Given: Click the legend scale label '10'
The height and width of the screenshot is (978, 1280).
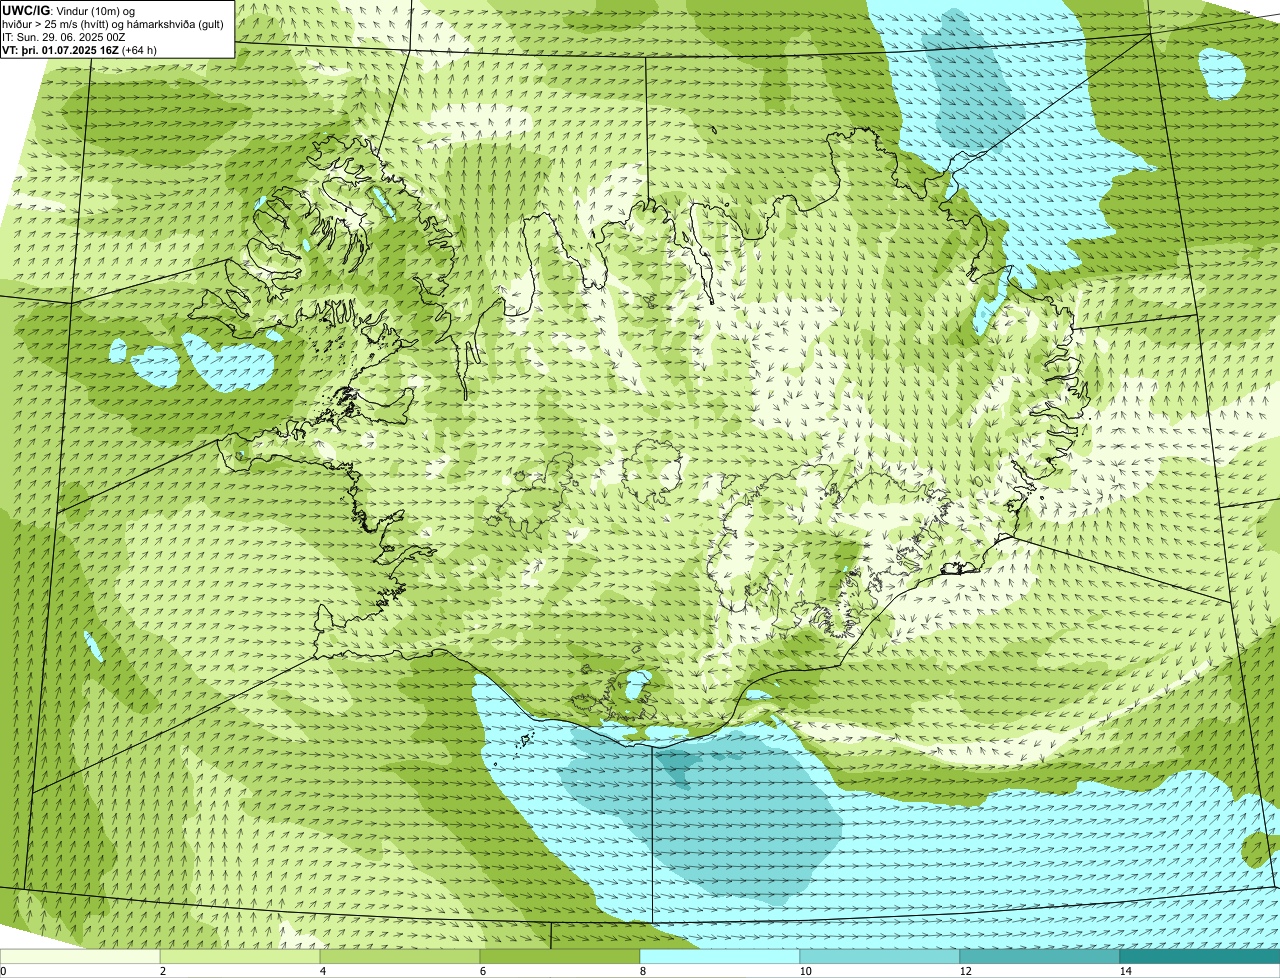Looking at the screenshot, I should point(805,971).
